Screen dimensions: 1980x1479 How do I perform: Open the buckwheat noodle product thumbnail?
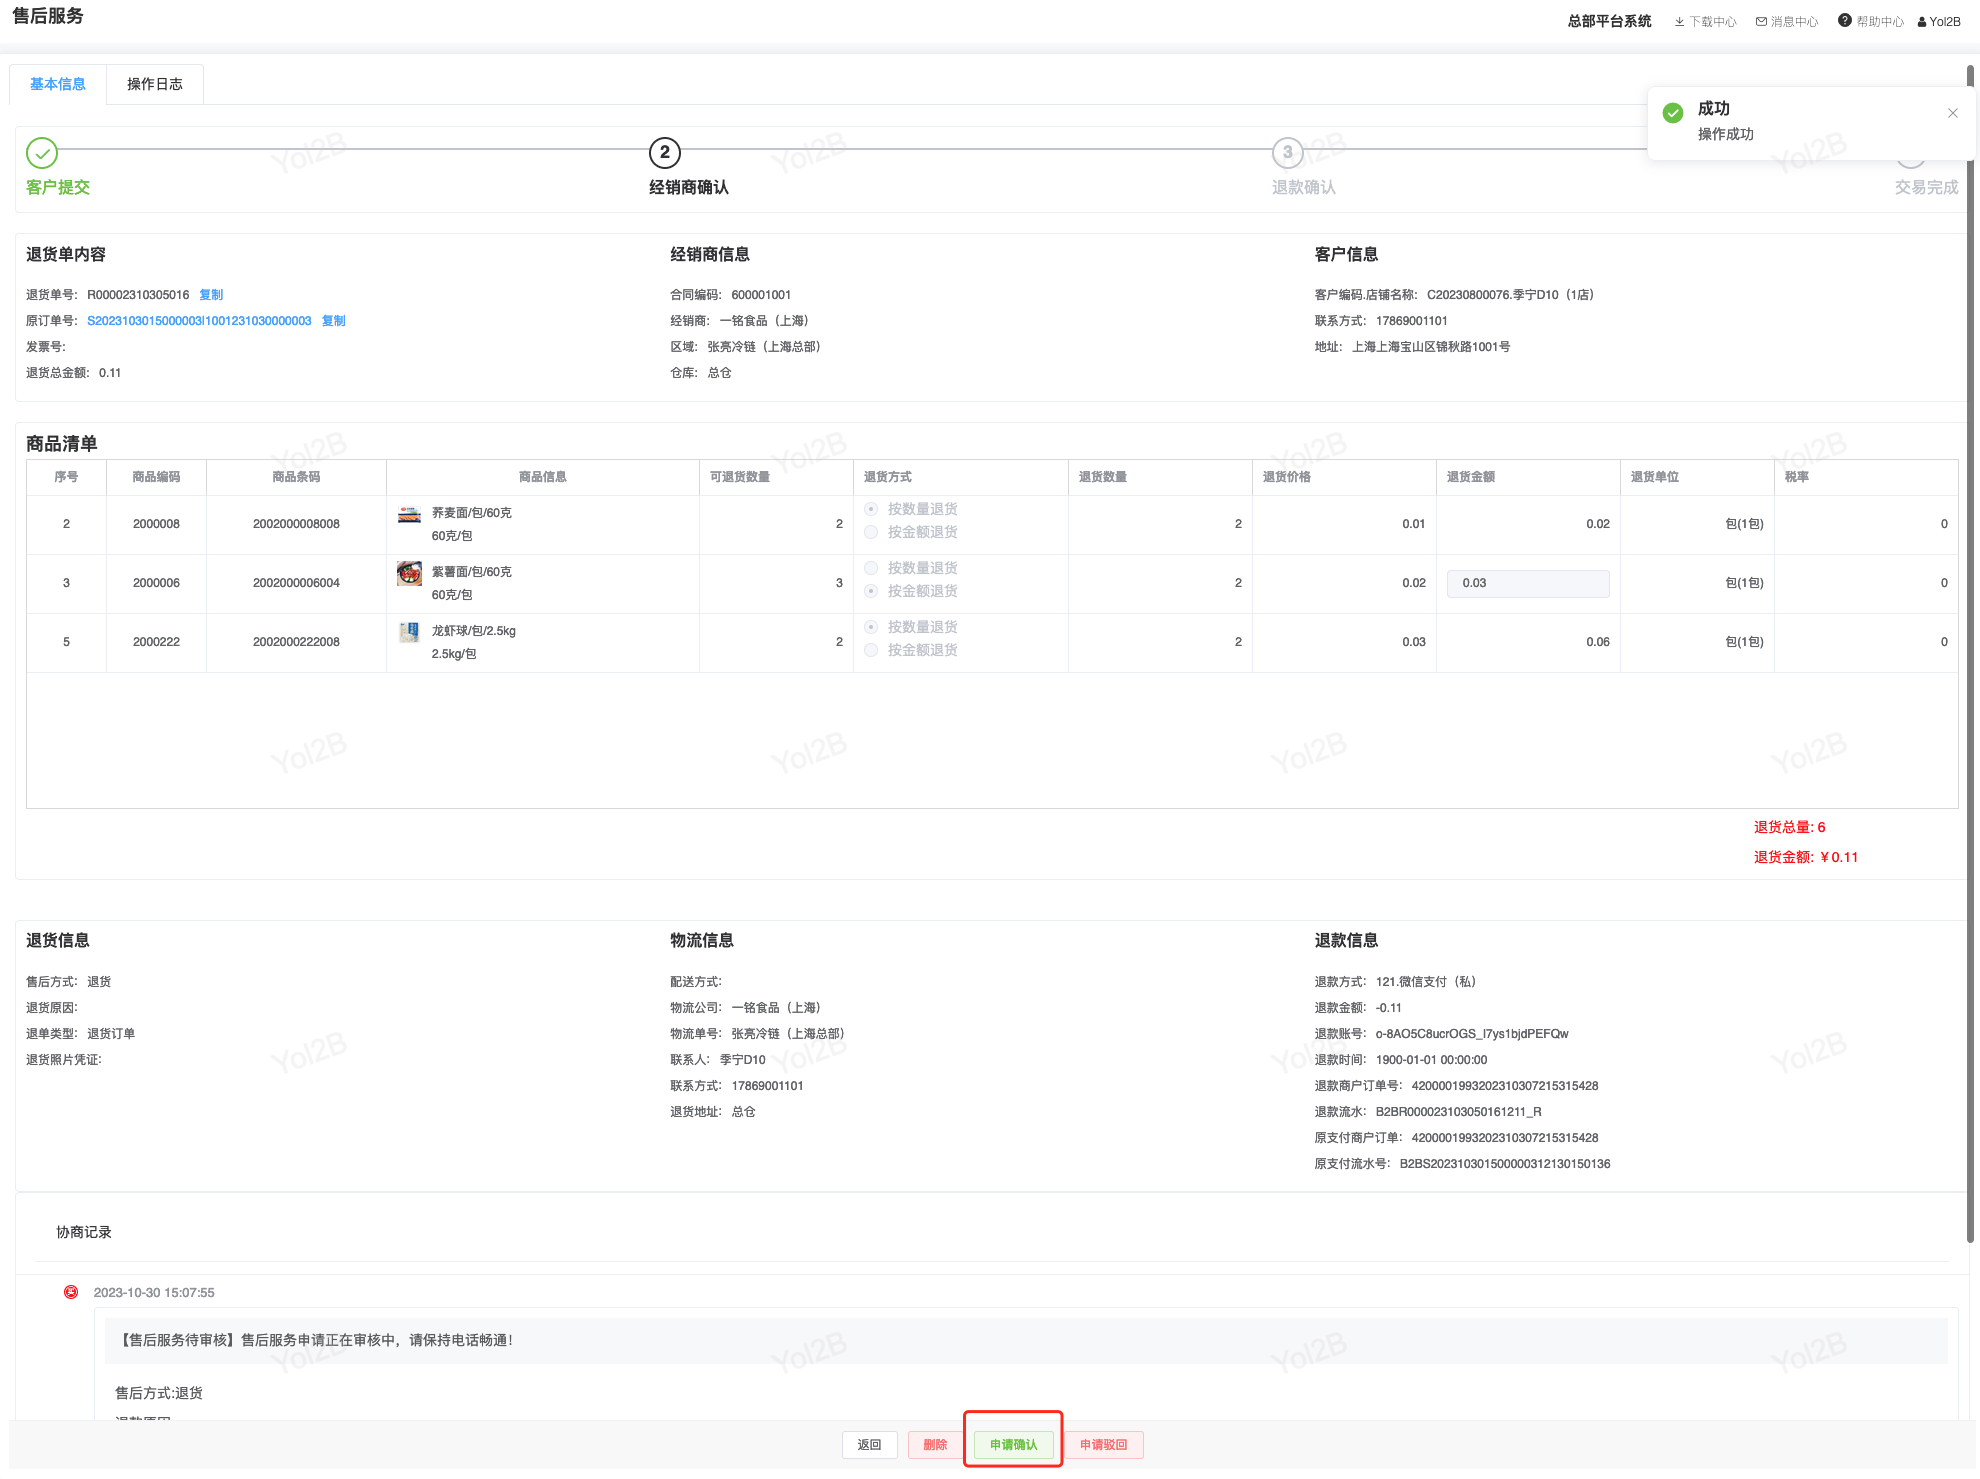(409, 515)
